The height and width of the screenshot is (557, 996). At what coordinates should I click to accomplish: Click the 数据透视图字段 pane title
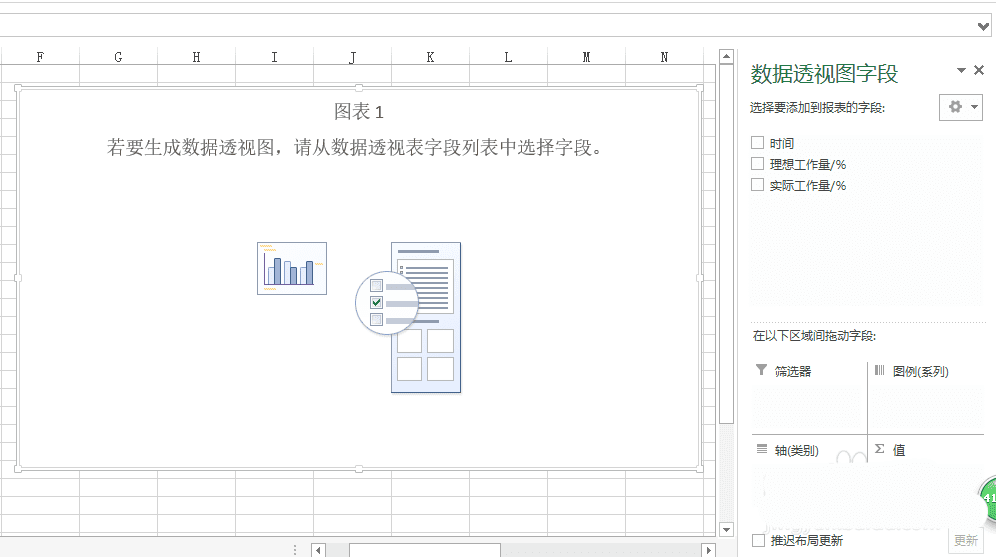pyautogui.click(x=824, y=74)
